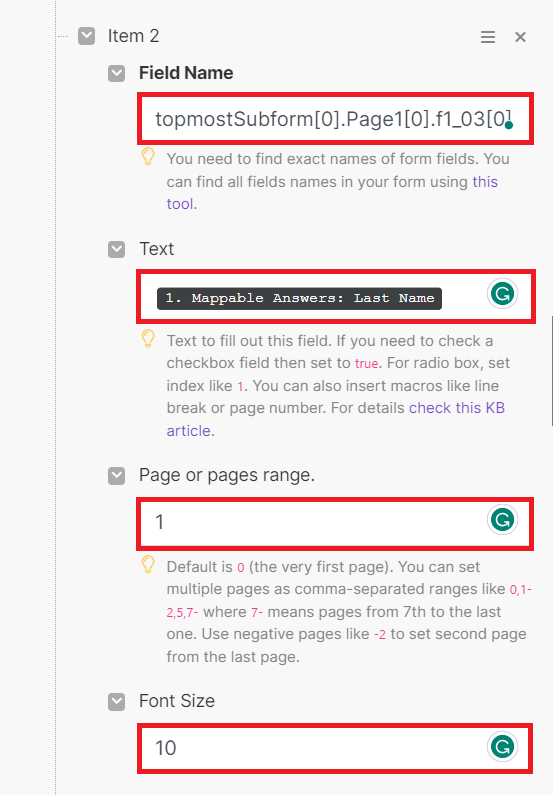553x795 pixels.
Task: Click Grammarly icon in Page range field
Action: (502, 520)
